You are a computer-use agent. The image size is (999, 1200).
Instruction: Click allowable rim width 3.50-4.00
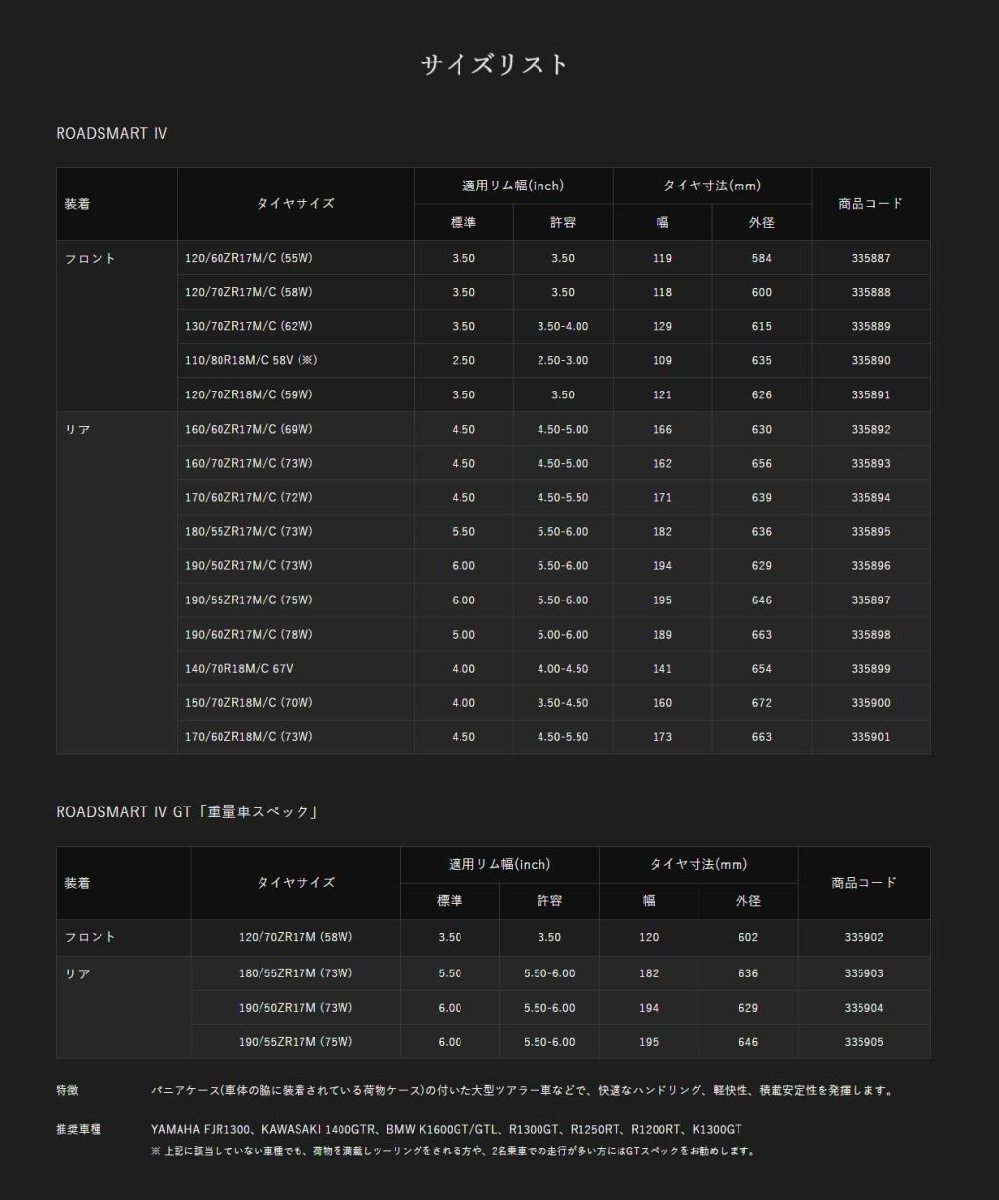(x=563, y=326)
